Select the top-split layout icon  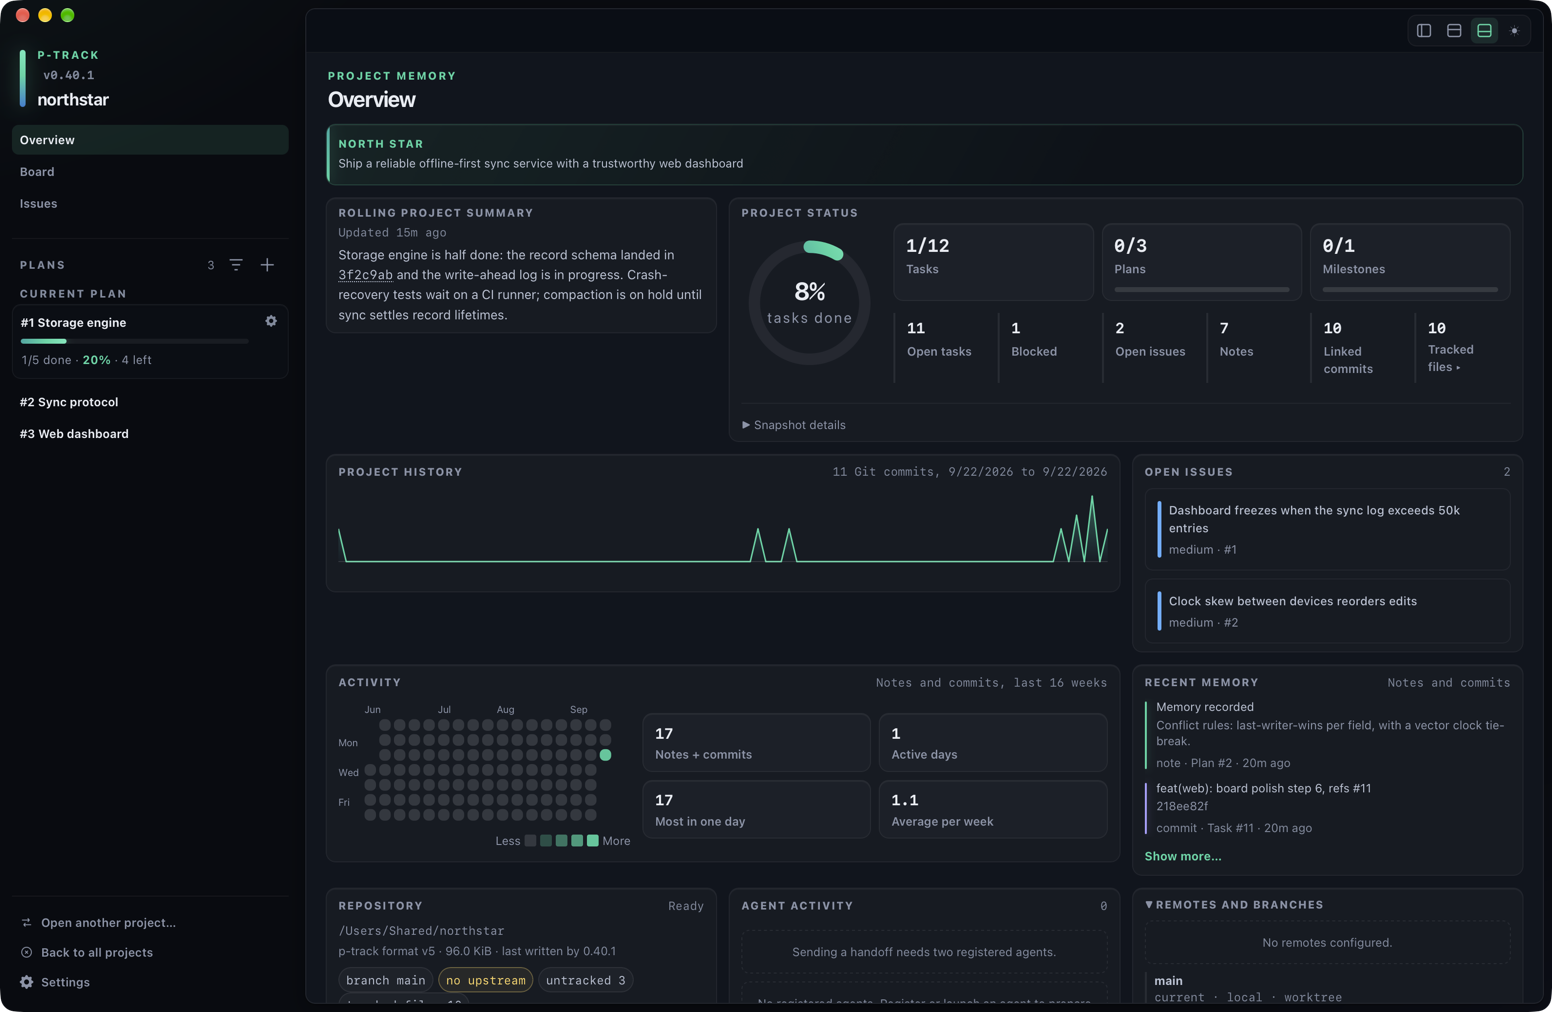coord(1454,31)
